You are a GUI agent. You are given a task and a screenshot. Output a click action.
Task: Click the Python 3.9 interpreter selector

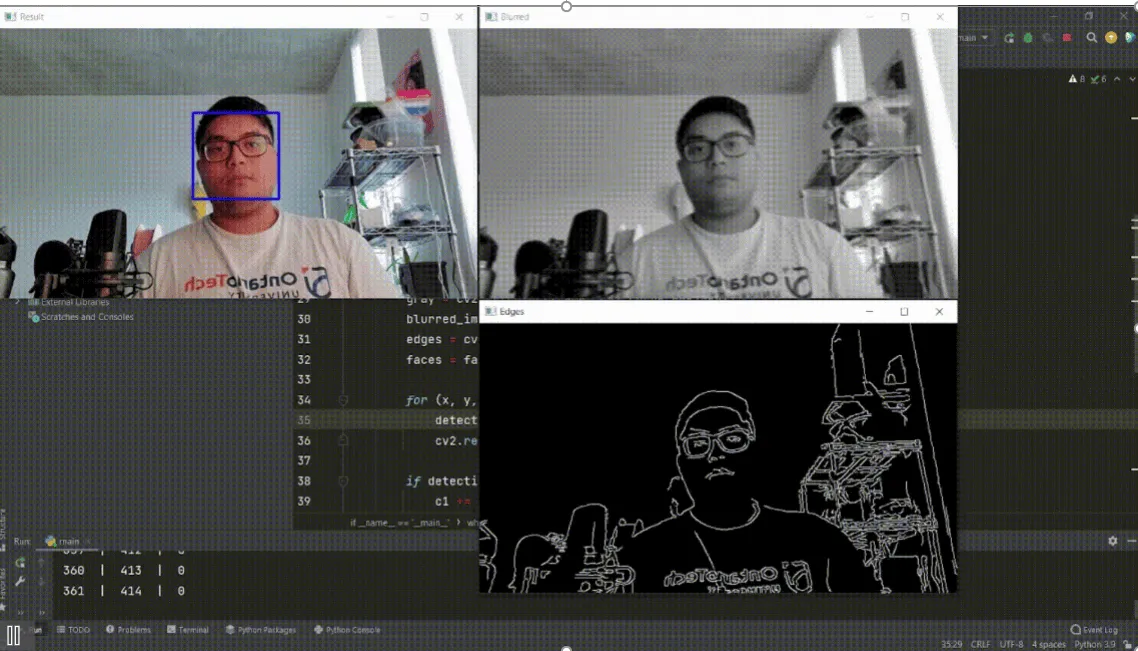click(1093, 645)
